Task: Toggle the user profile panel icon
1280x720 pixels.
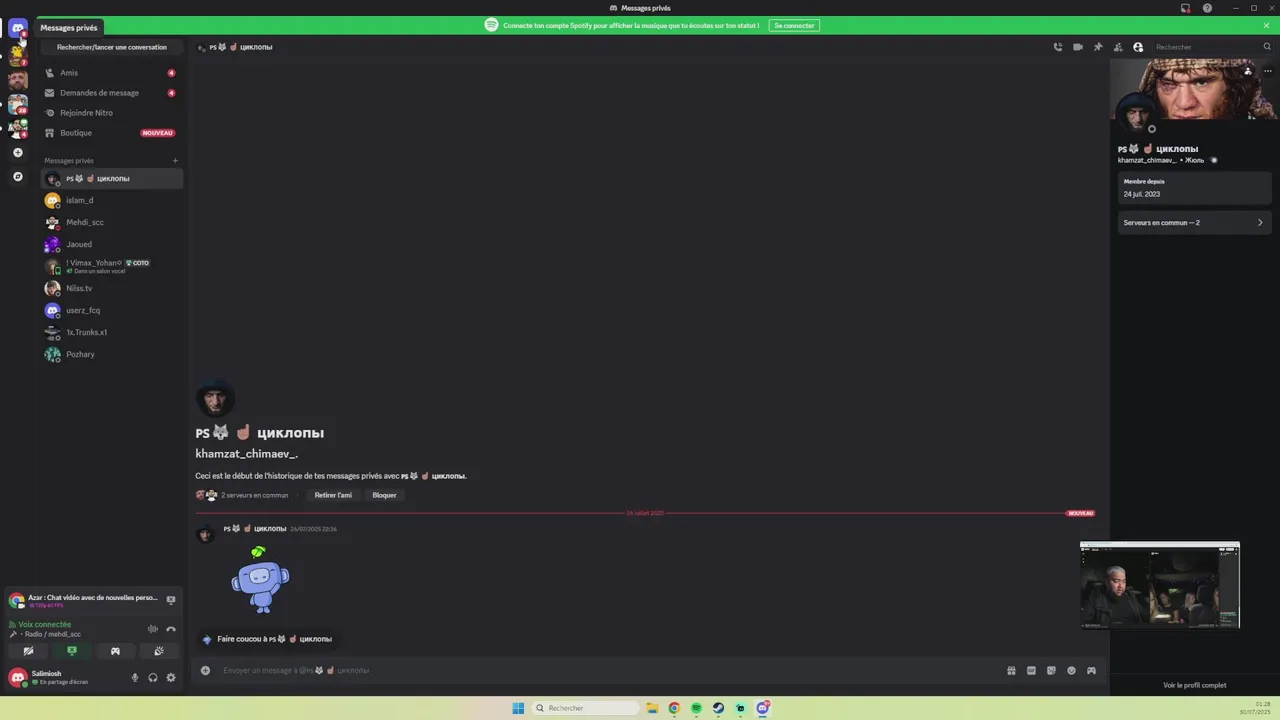Action: click(1138, 47)
